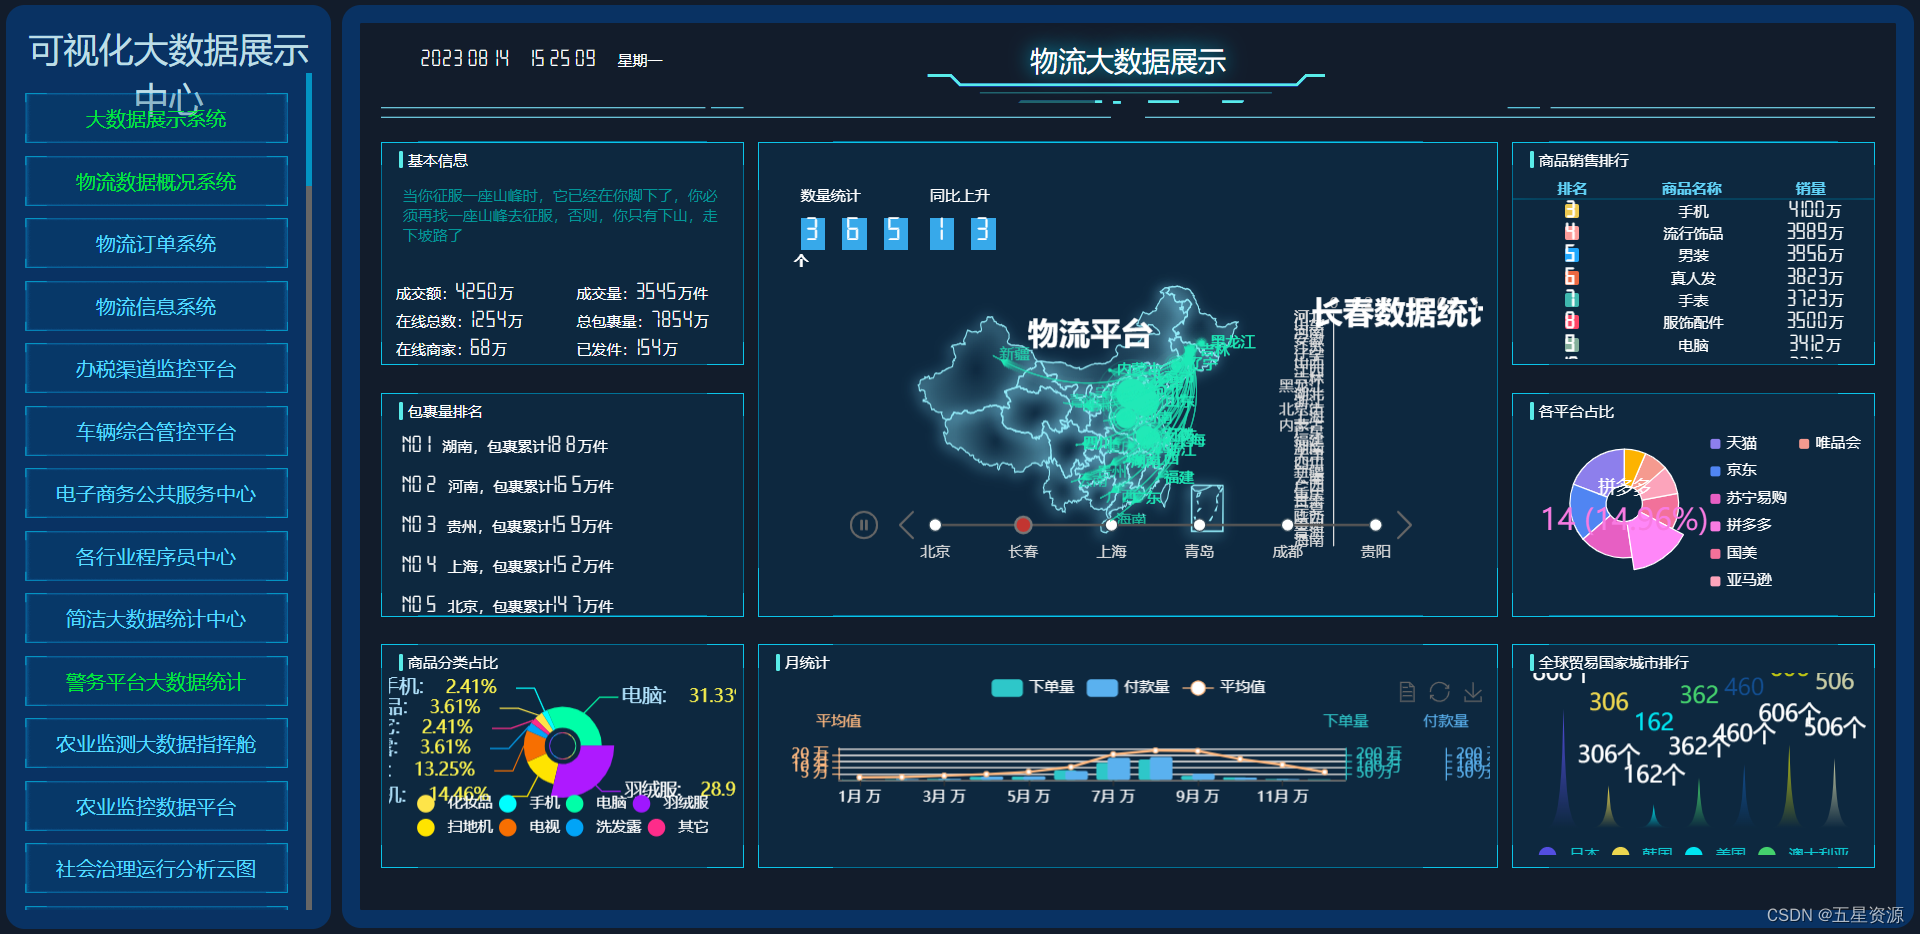Click the 警务平台大数据统计 button
The height and width of the screenshot is (934, 1920).
tap(156, 681)
